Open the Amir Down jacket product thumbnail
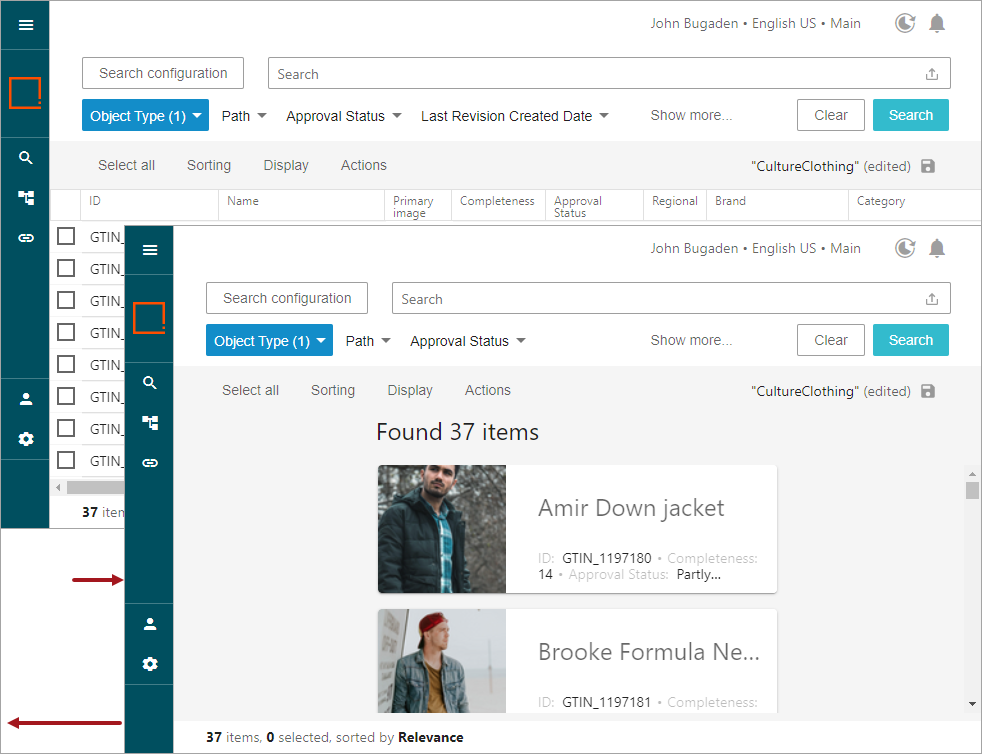982x754 pixels. 442,529
